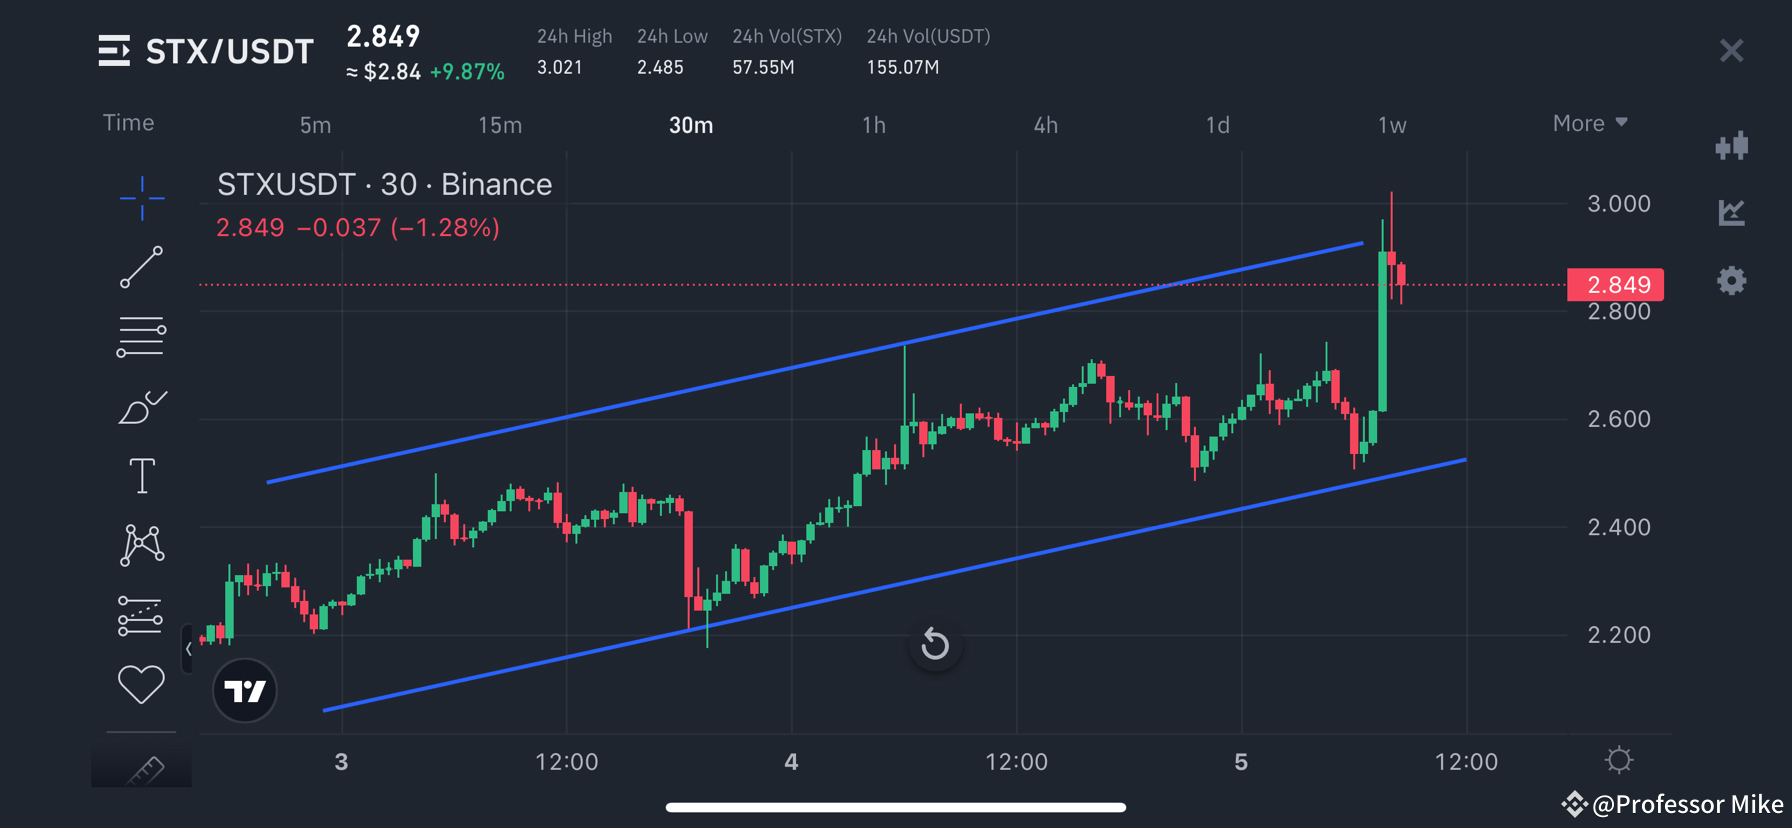Click the chart reset circular arrow button
Viewport: 1792px width, 828px height.
935,645
